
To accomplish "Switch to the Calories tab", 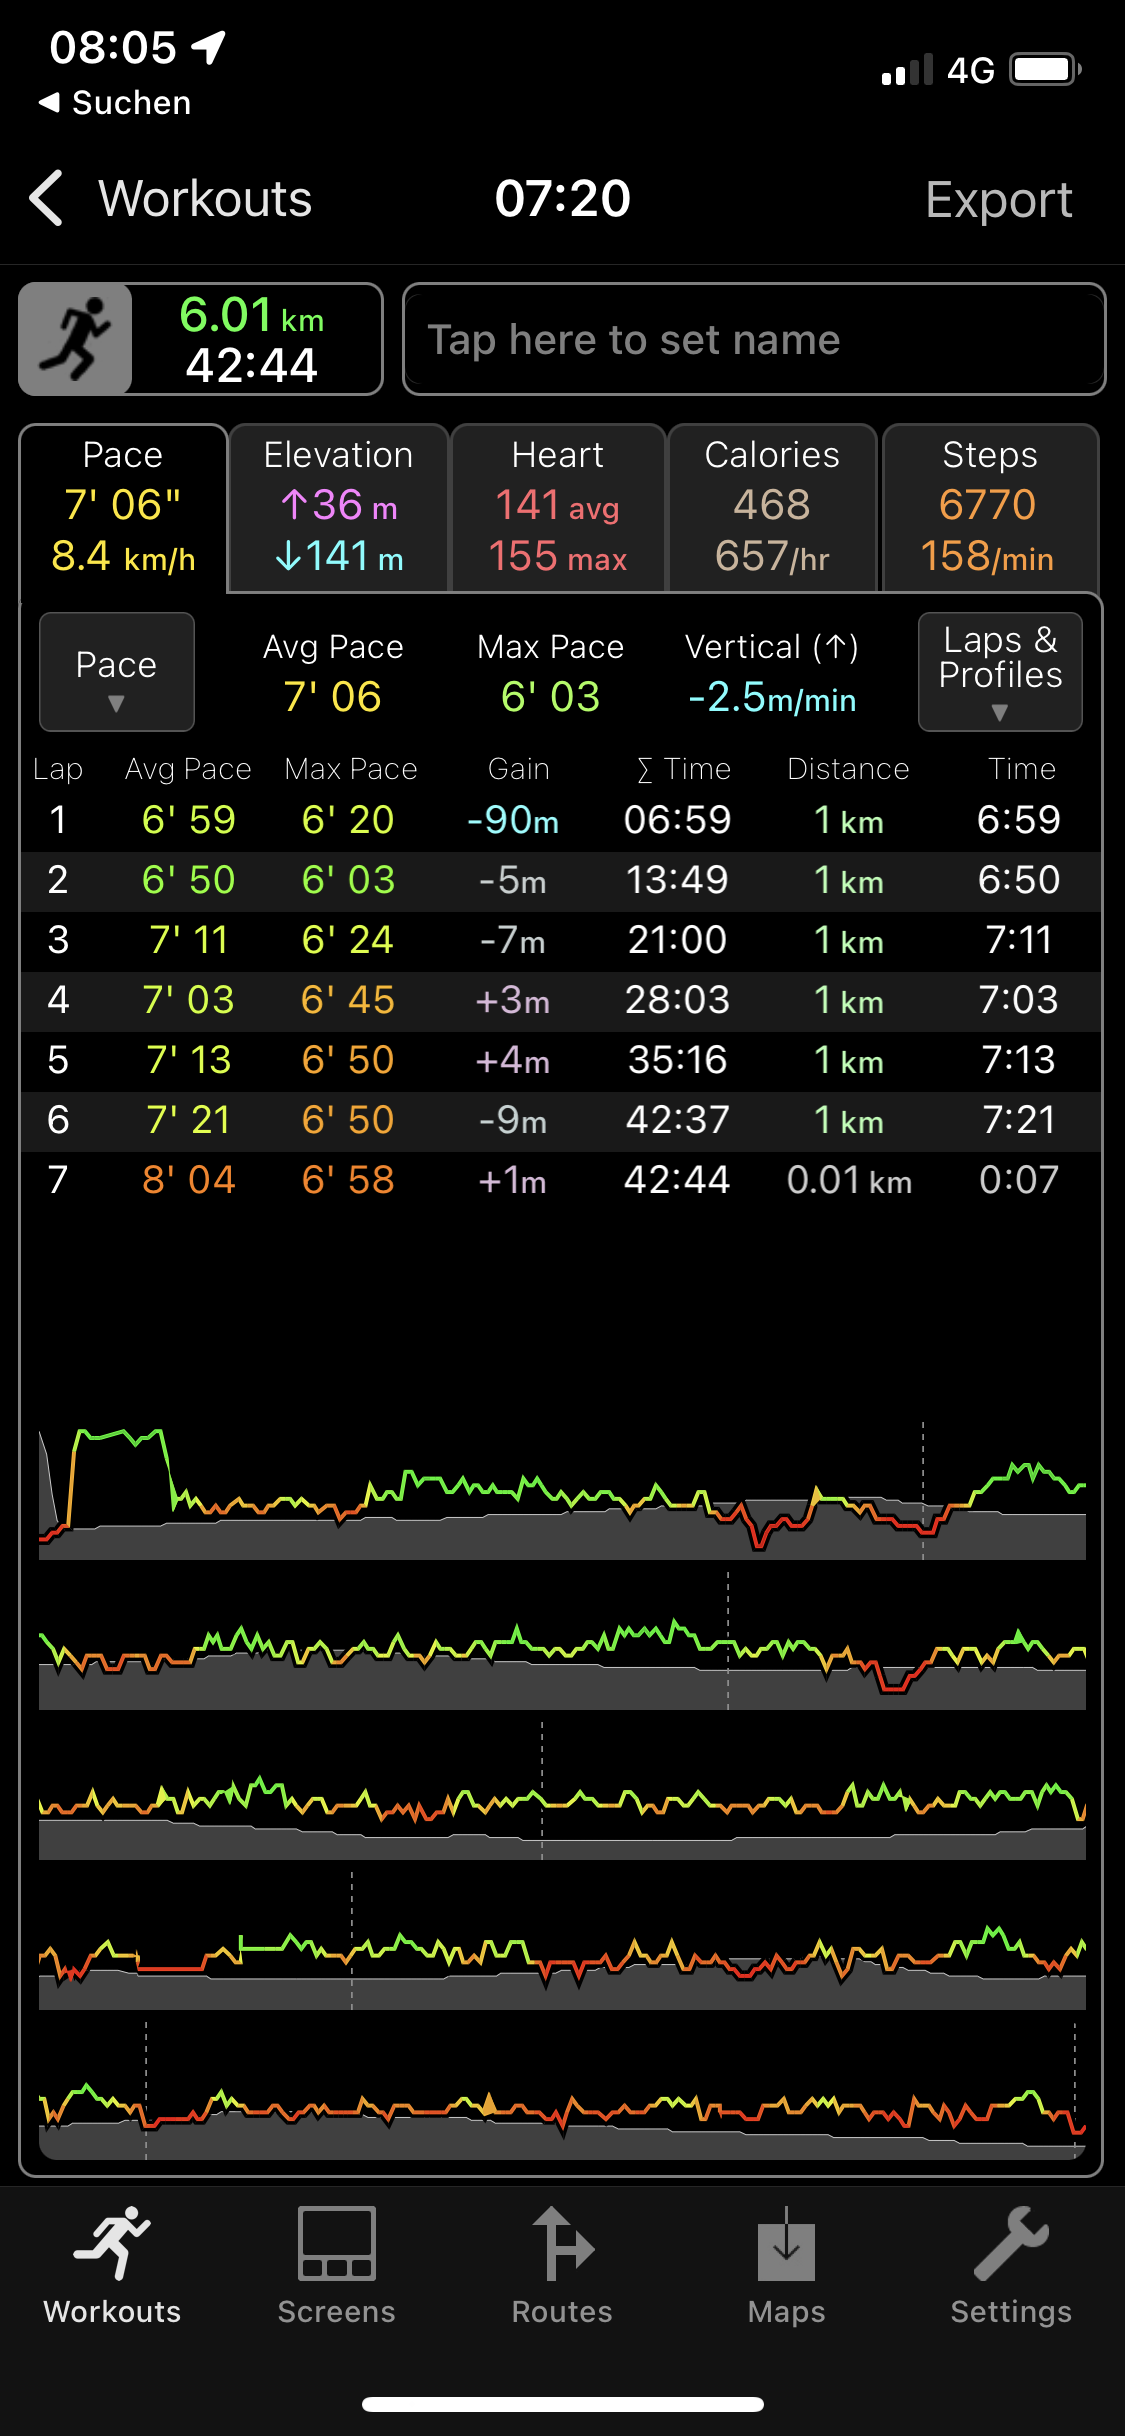I will tap(772, 508).
